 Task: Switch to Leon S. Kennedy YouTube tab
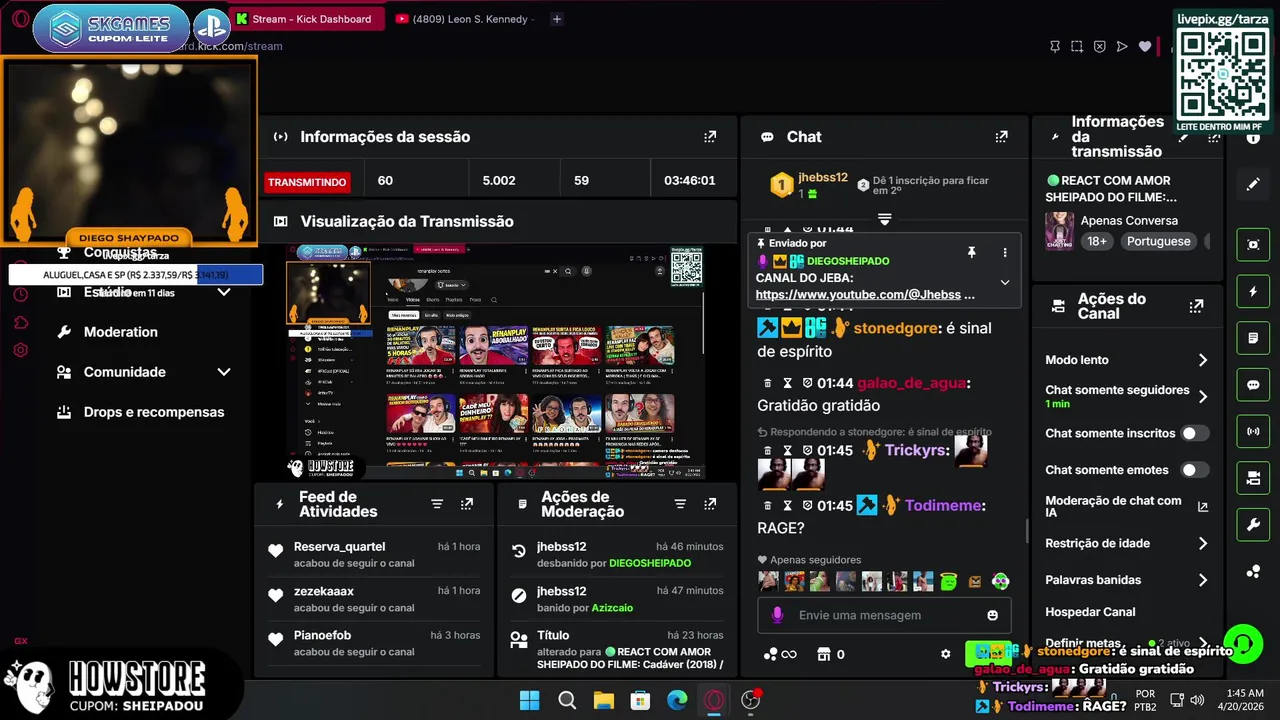pyautogui.click(x=466, y=19)
